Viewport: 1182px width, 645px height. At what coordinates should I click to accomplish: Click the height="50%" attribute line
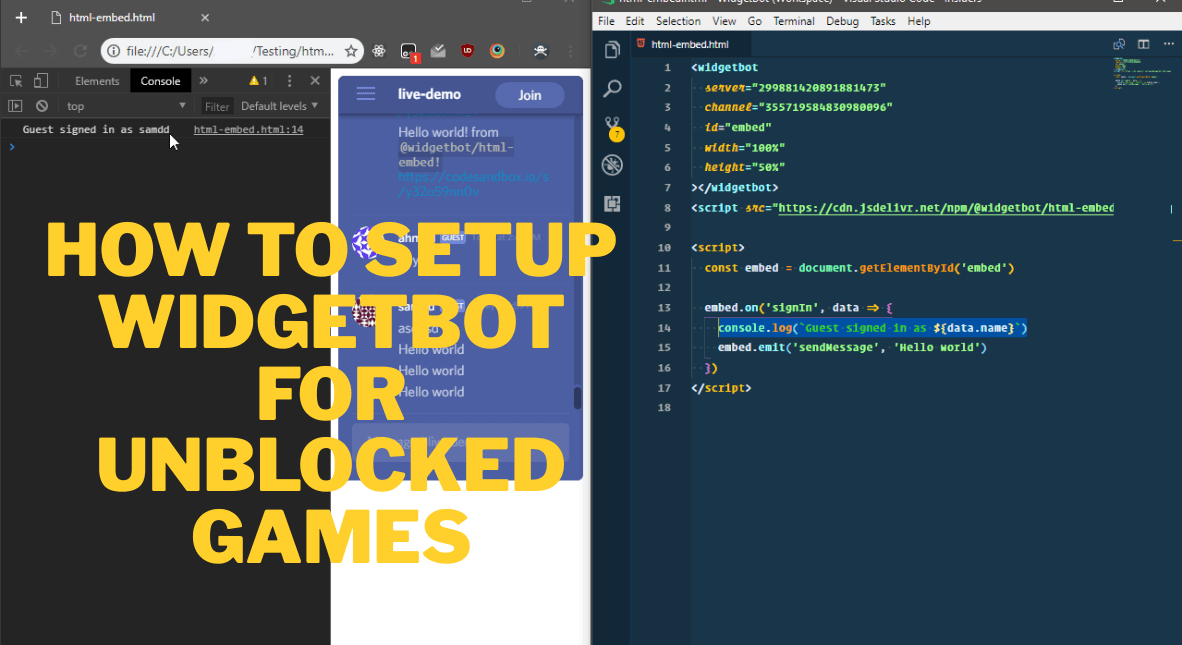745,167
